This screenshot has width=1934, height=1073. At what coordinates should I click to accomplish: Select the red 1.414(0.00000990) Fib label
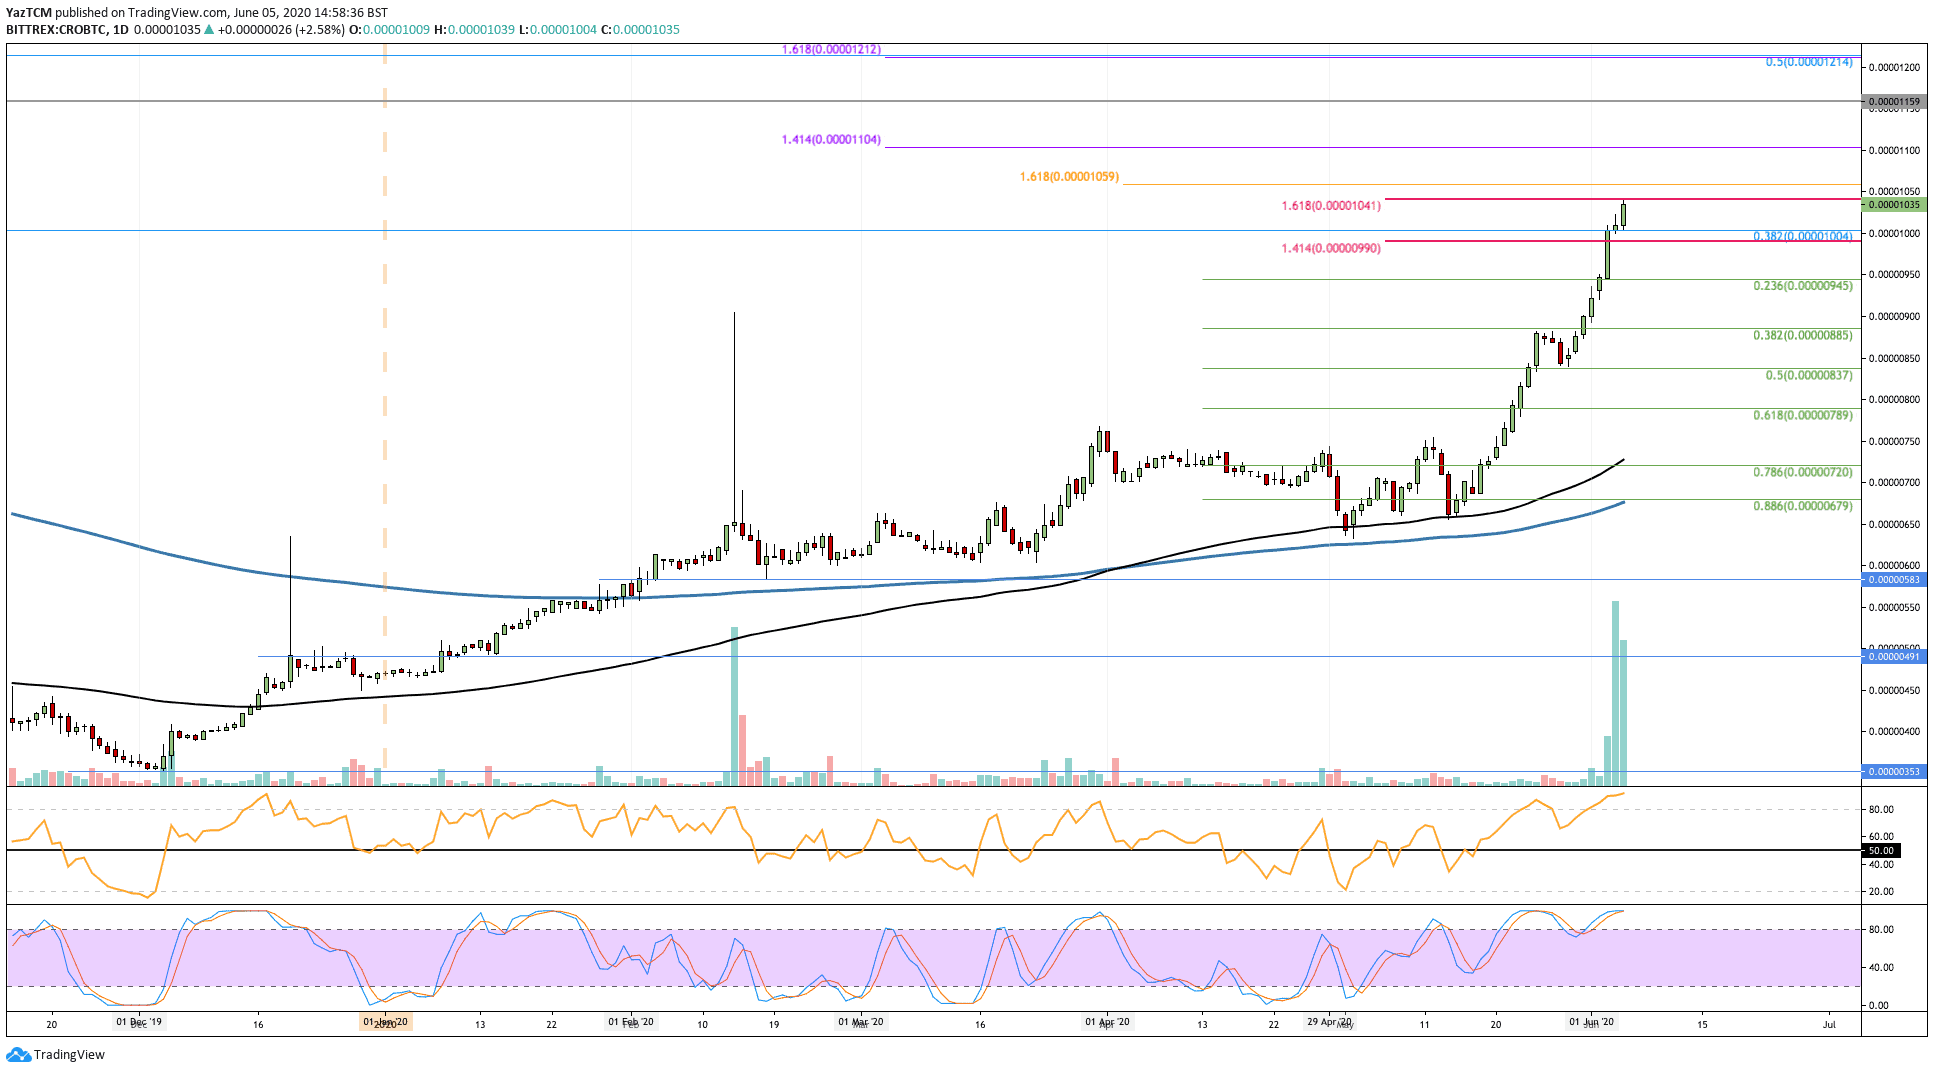tap(1331, 248)
